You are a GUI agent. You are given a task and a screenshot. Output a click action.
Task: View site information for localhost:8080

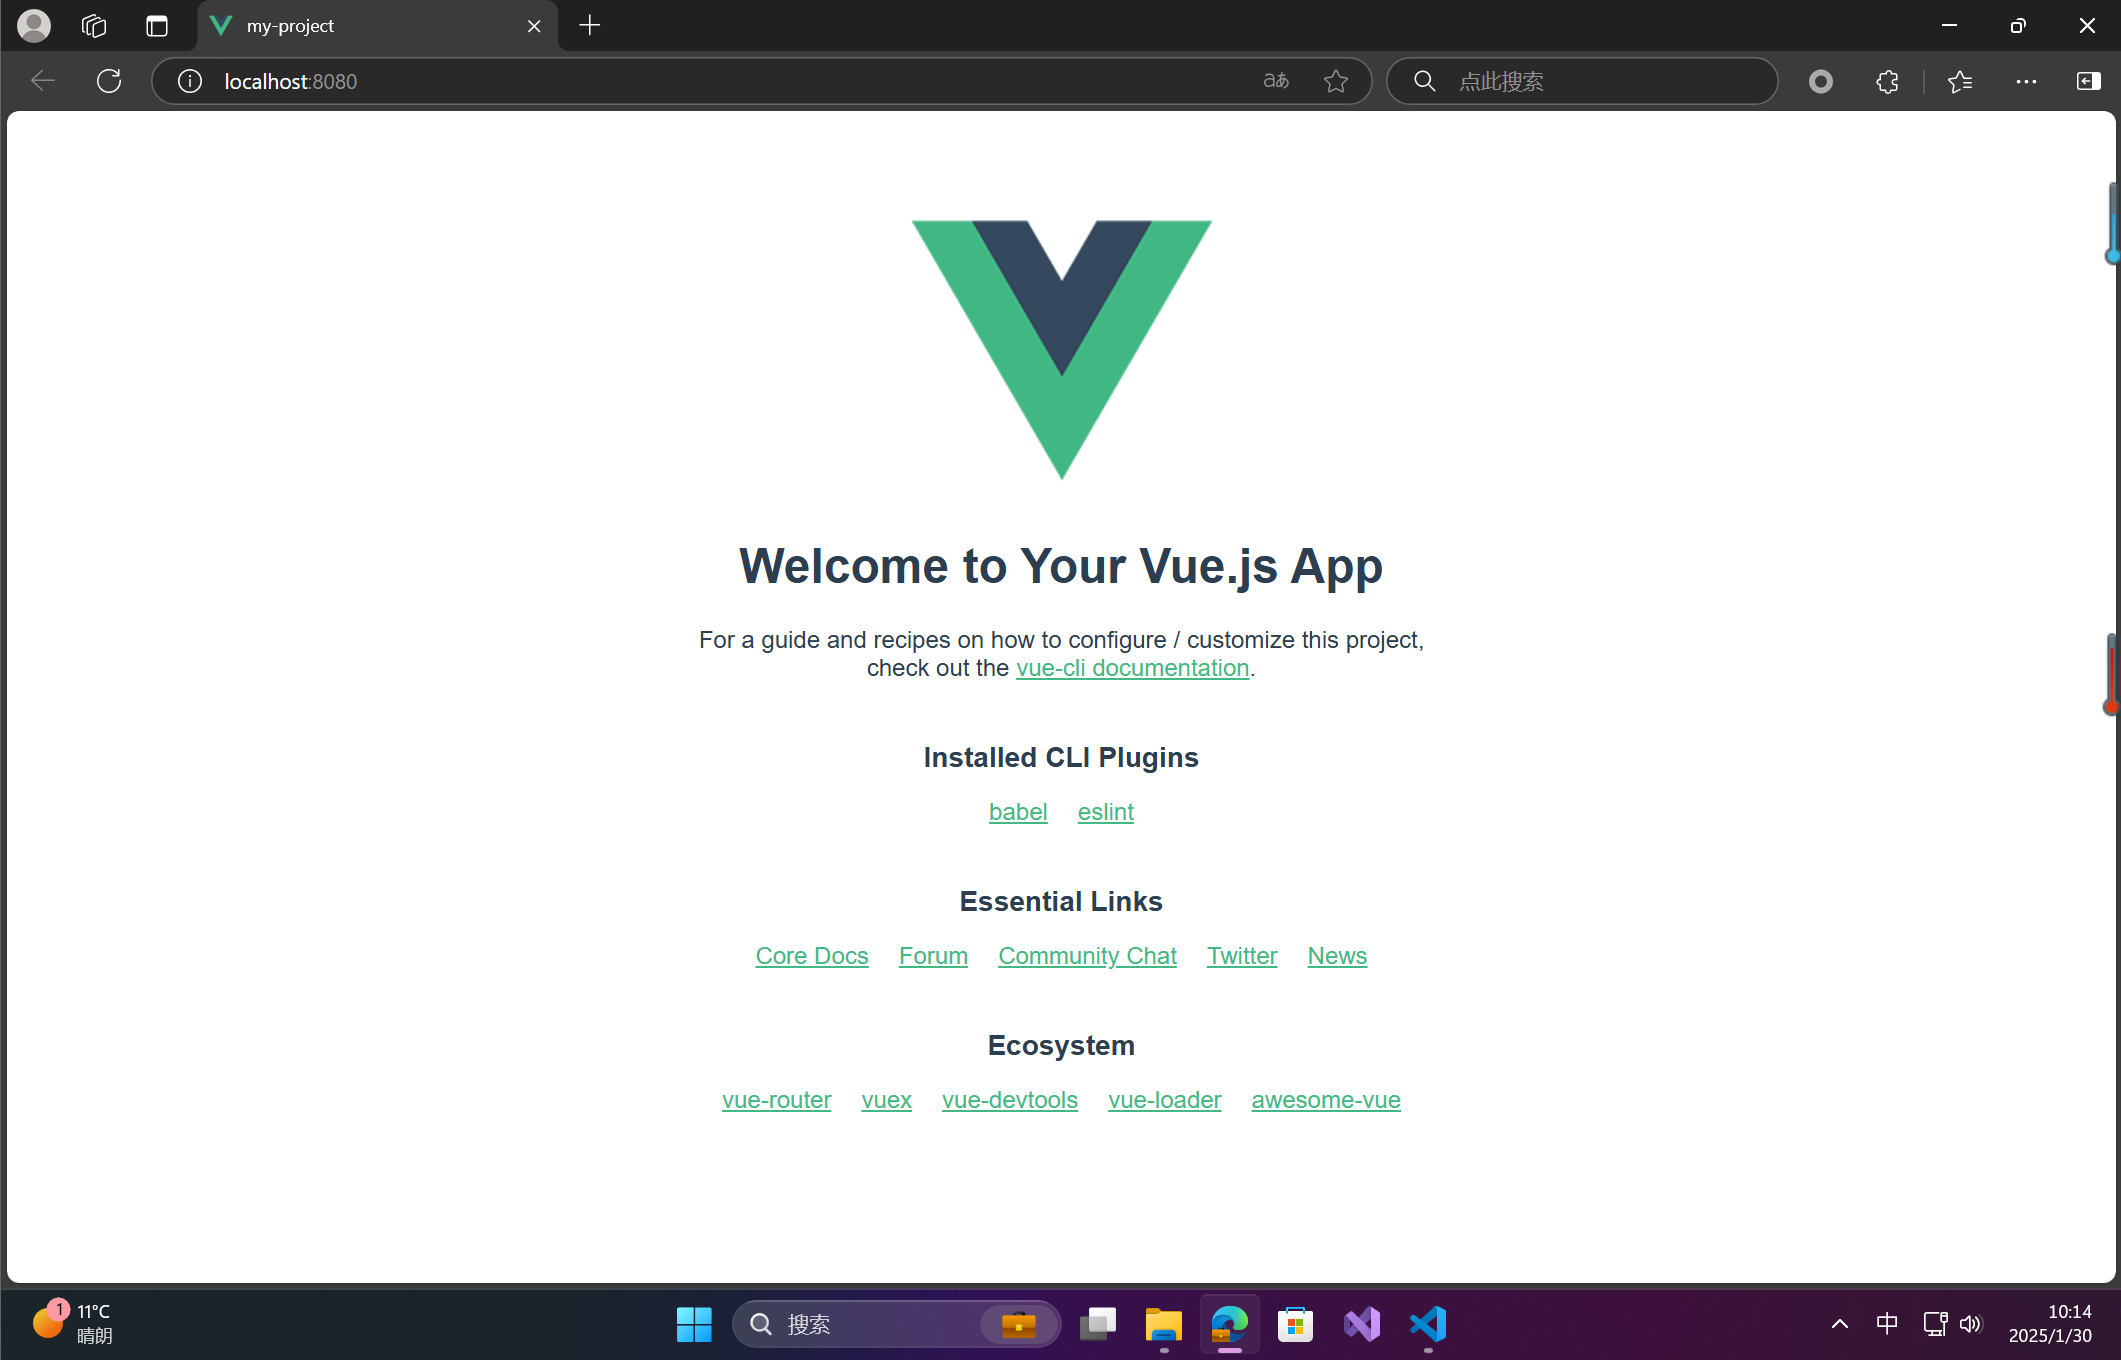point(189,81)
